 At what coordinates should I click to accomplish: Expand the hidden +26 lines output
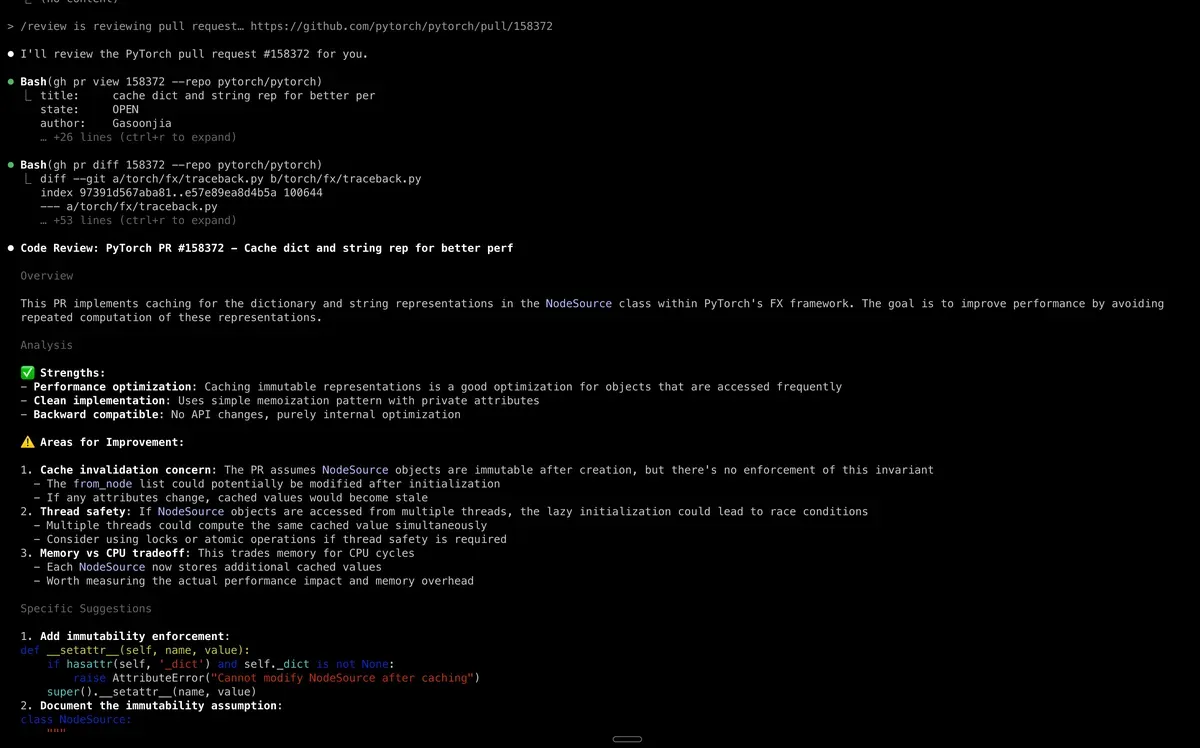pyautogui.click(x=138, y=137)
